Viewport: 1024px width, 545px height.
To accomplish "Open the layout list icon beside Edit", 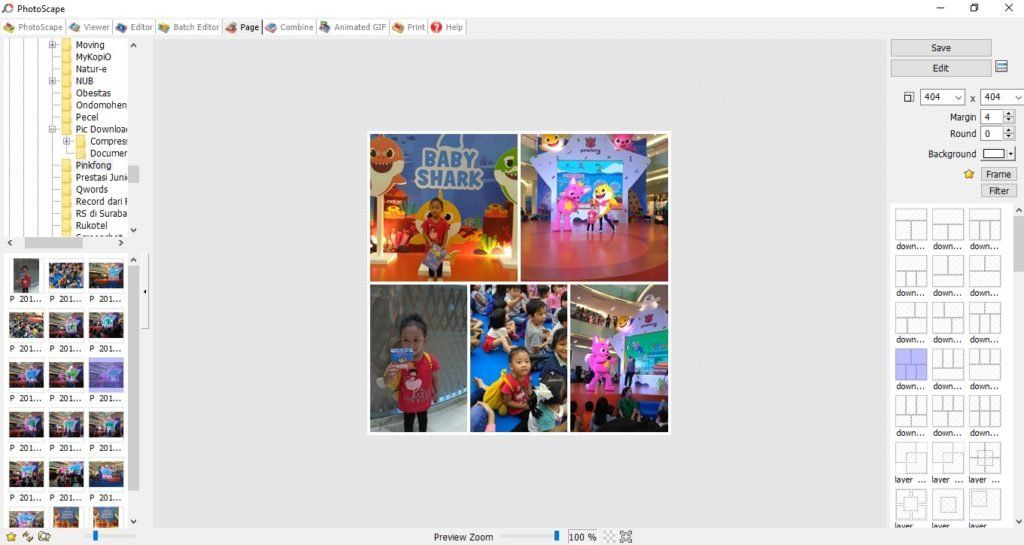I will click(1001, 67).
